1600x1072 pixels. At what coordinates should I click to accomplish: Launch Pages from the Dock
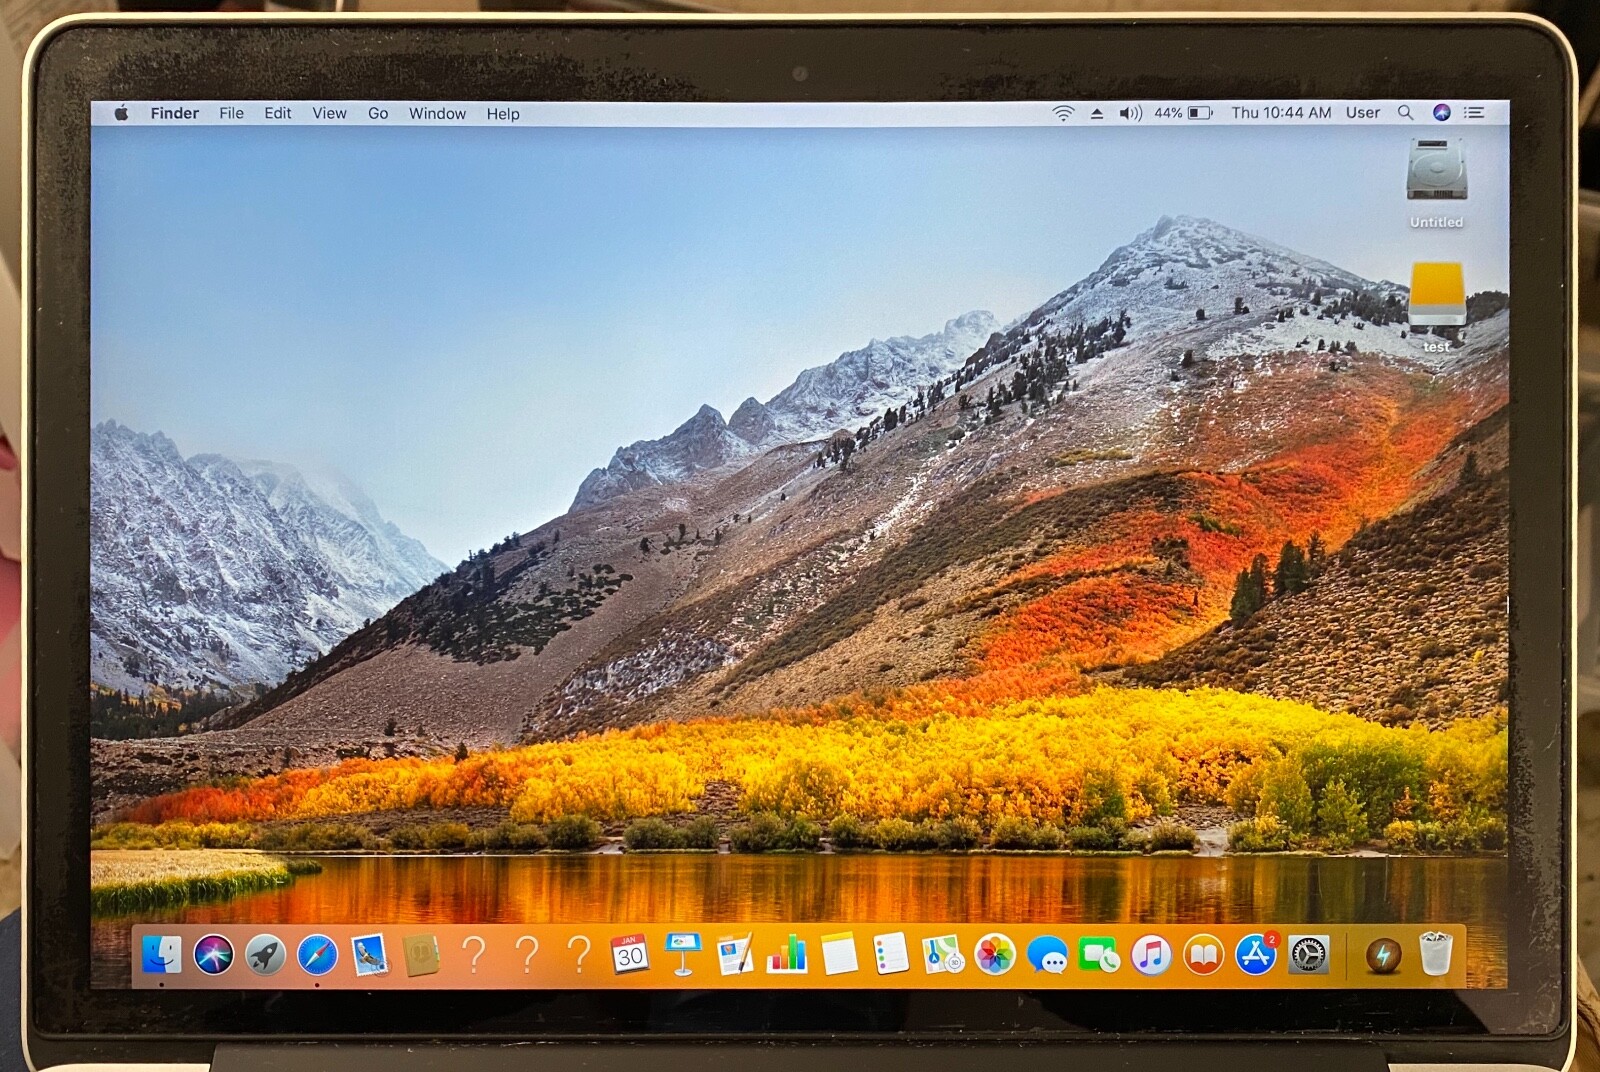pos(735,955)
